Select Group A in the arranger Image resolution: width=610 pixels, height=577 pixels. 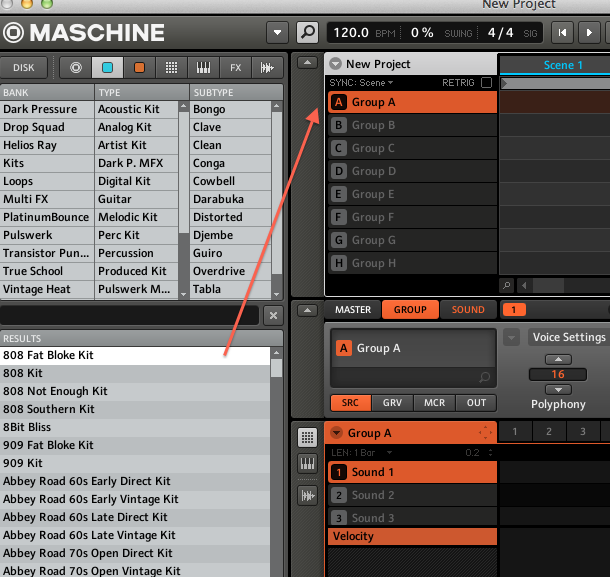pos(412,102)
